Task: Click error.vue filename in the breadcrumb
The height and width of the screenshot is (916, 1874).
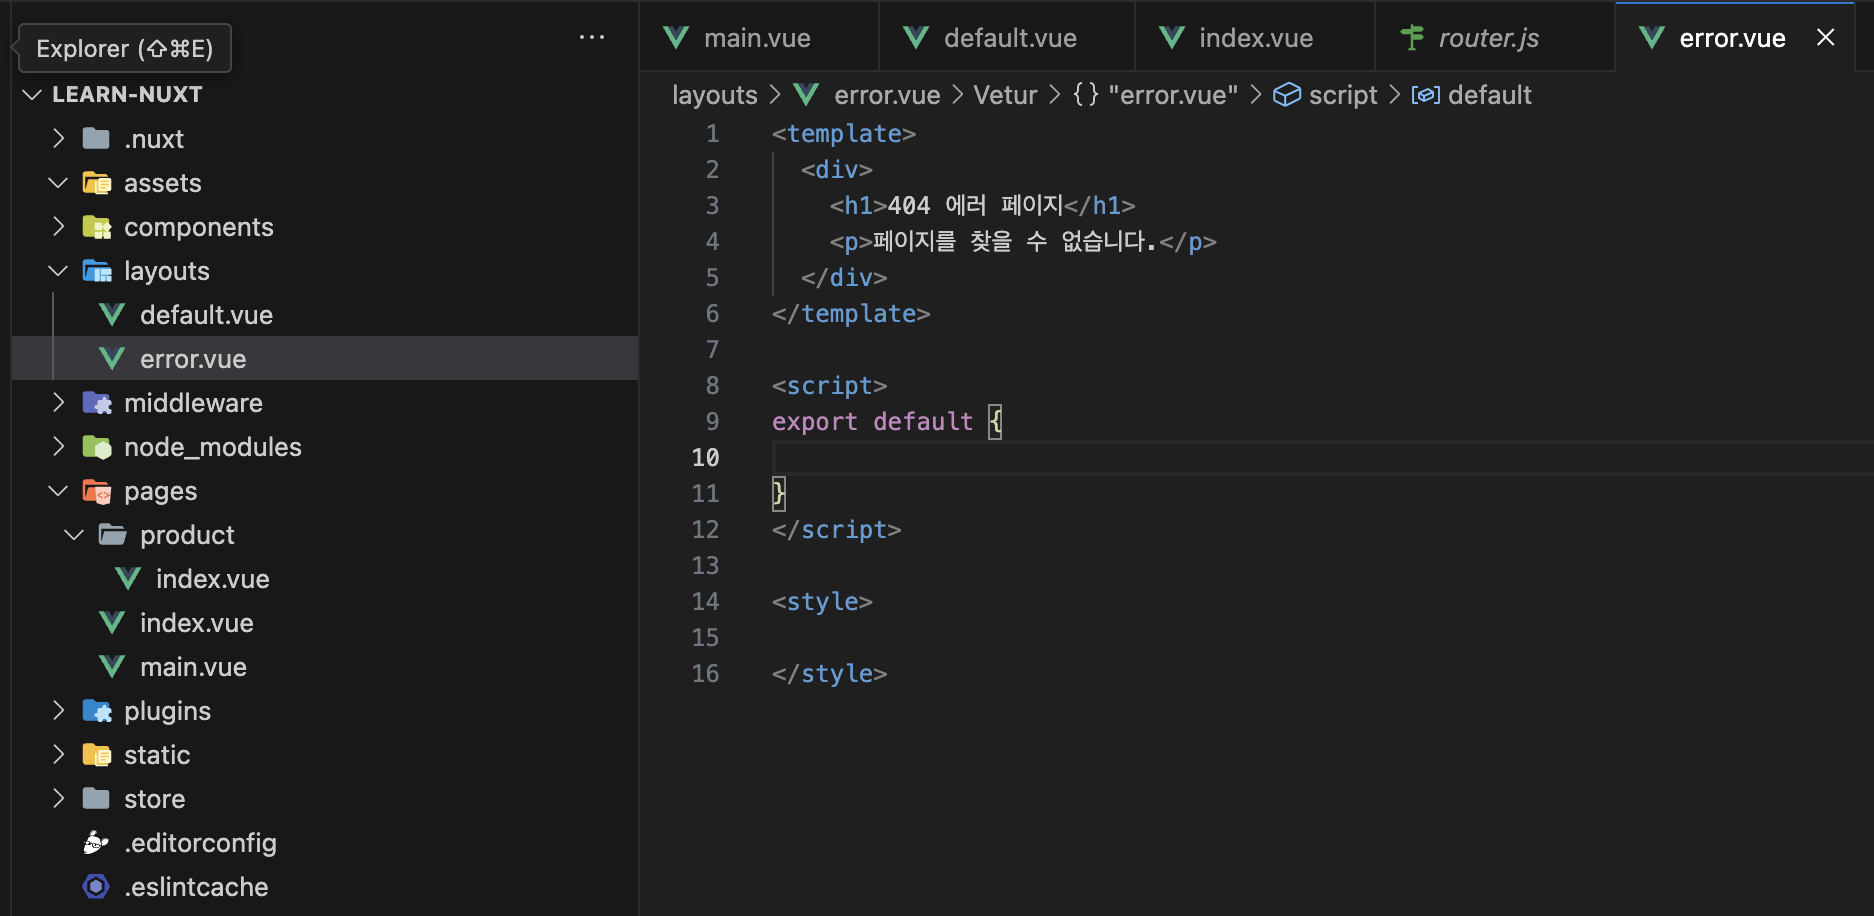Action: tap(887, 95)
